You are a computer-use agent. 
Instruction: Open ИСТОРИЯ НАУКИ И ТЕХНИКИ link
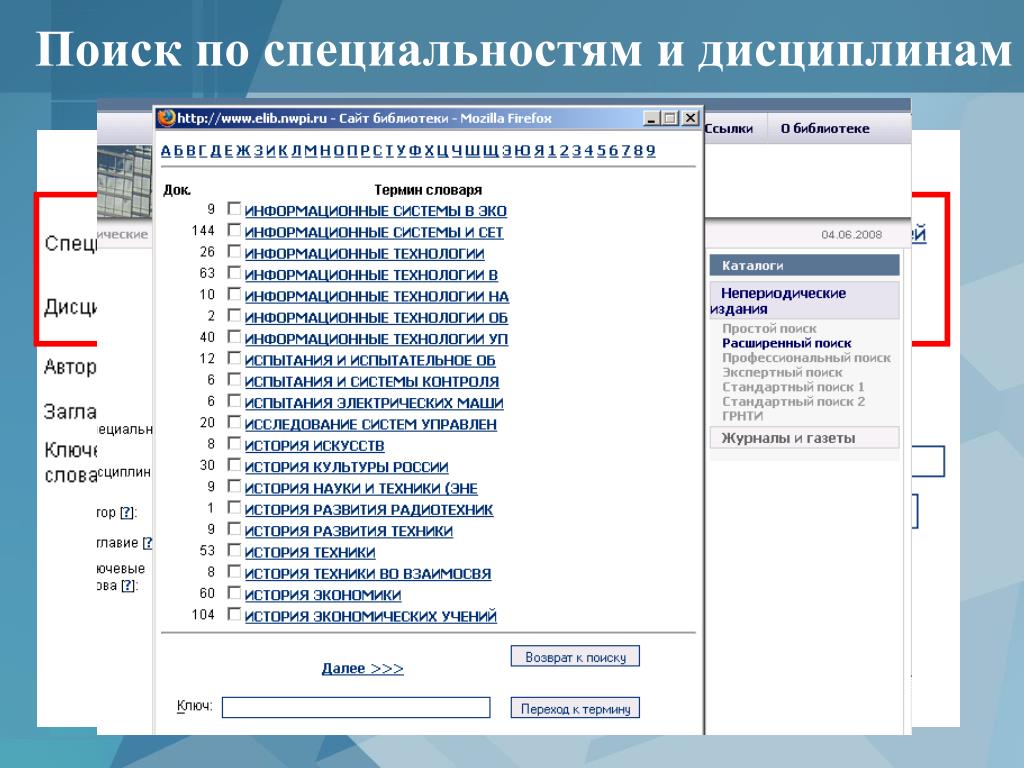361,488
